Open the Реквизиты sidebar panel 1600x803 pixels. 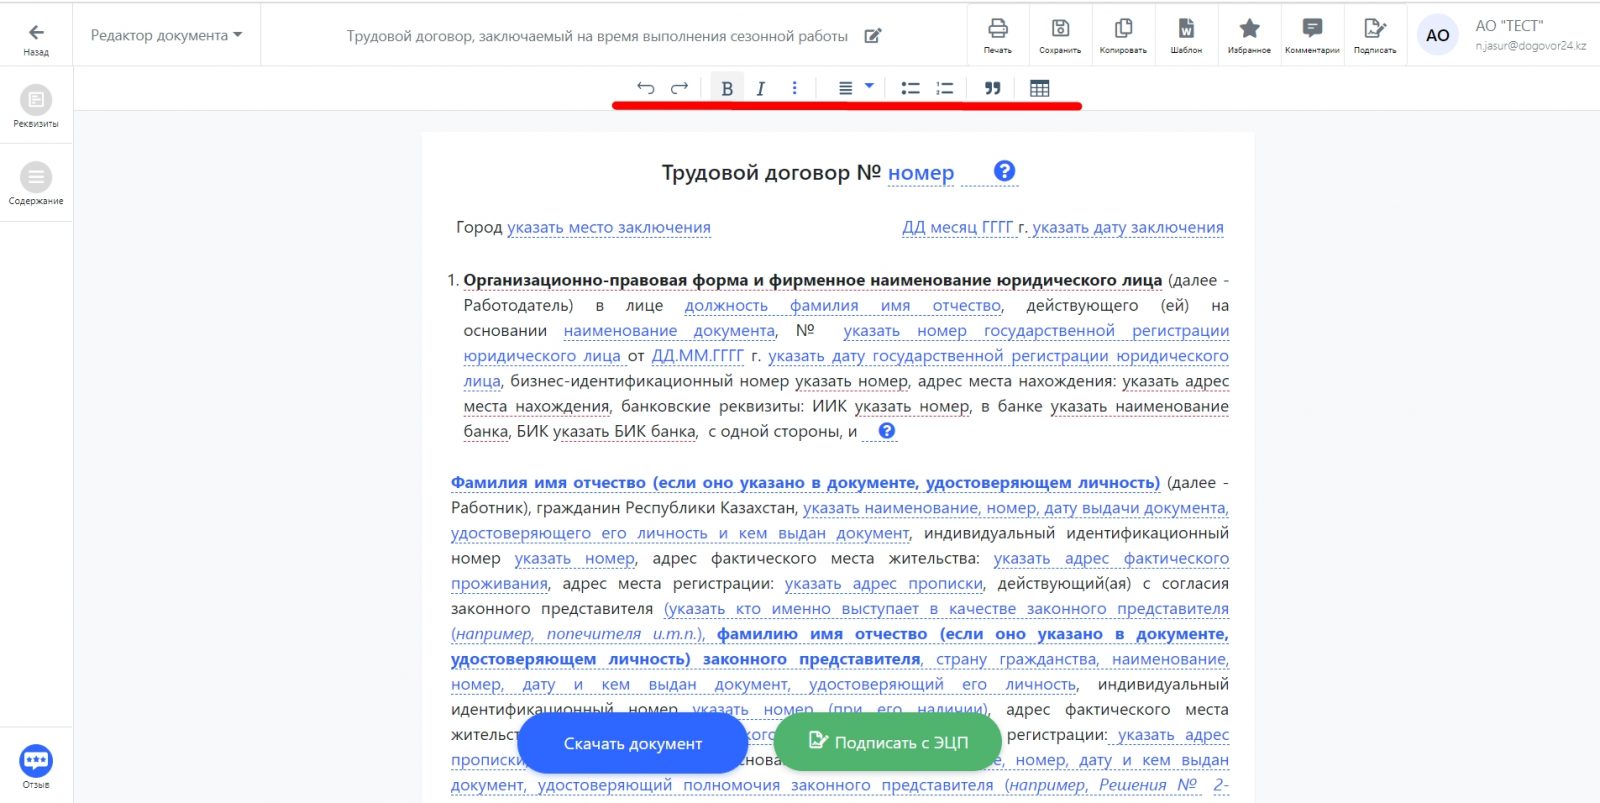[x=36, y=107]
